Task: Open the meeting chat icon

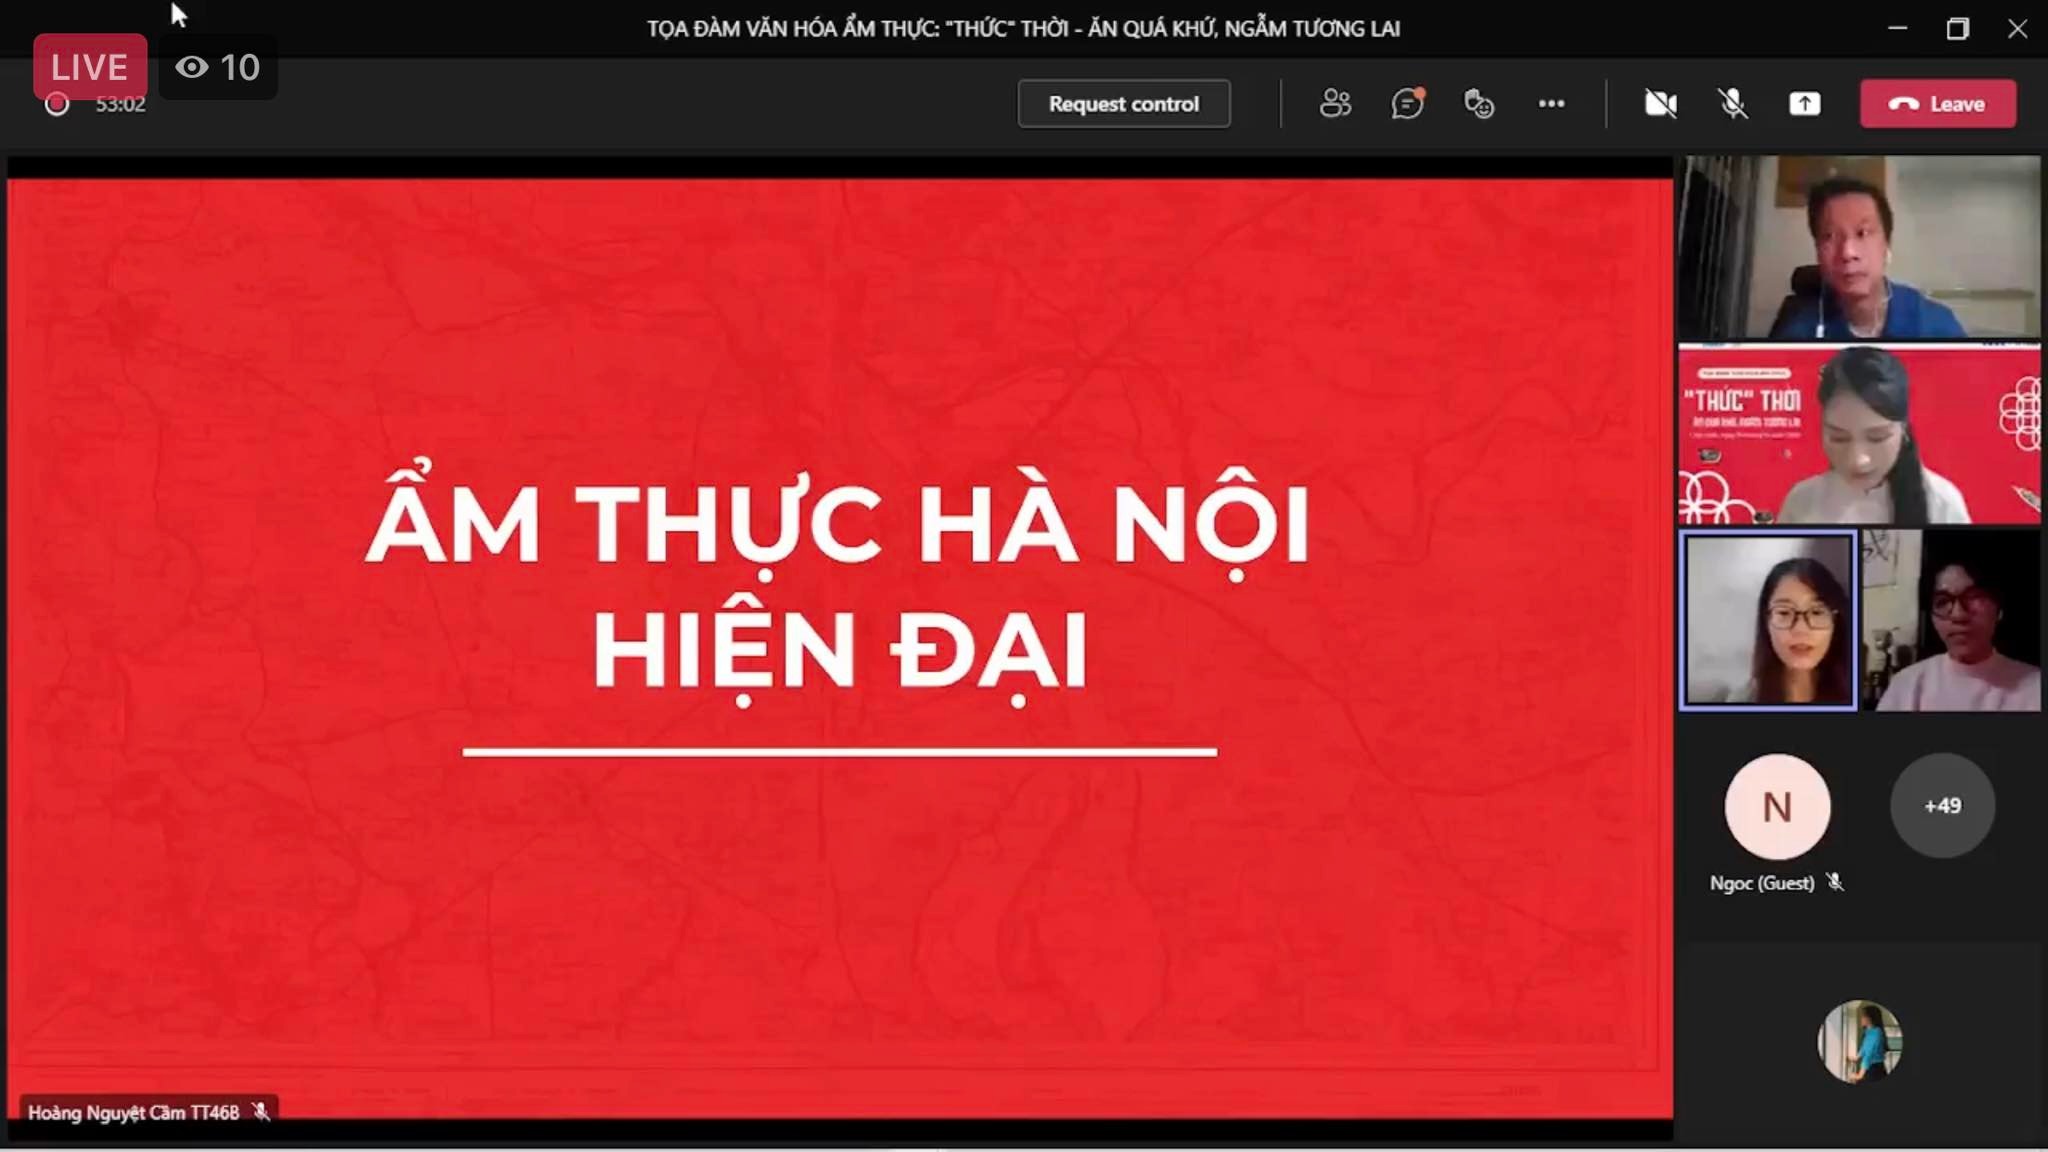Action: point(1407,104)
